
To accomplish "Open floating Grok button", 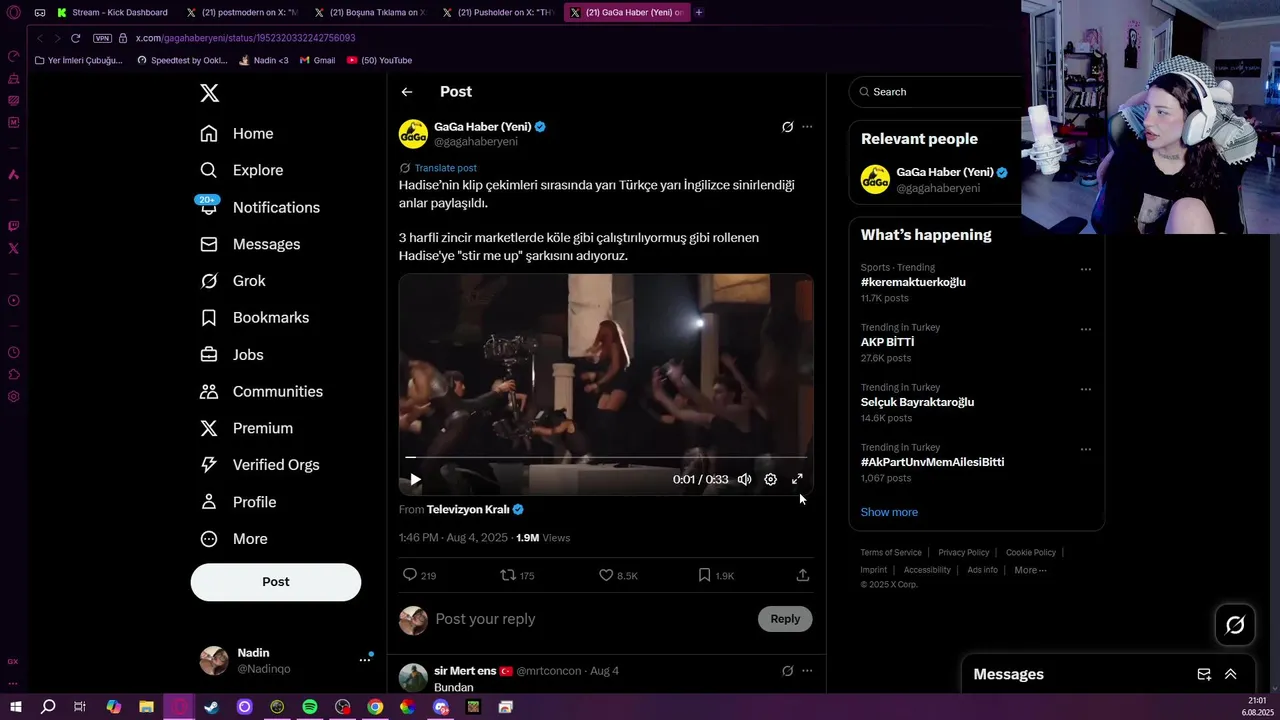I will click(x=1235, y=625).
